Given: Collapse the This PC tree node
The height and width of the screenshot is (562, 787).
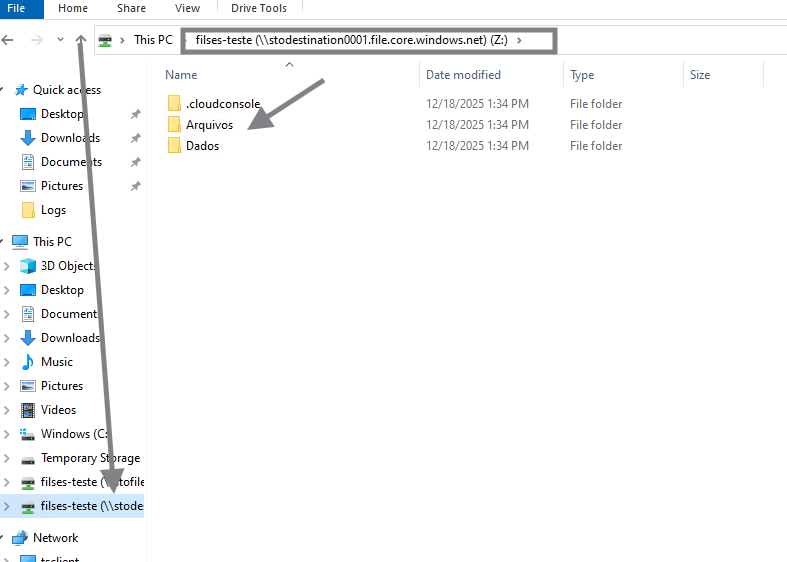Looking at the screenshot, I should point(2,242).
